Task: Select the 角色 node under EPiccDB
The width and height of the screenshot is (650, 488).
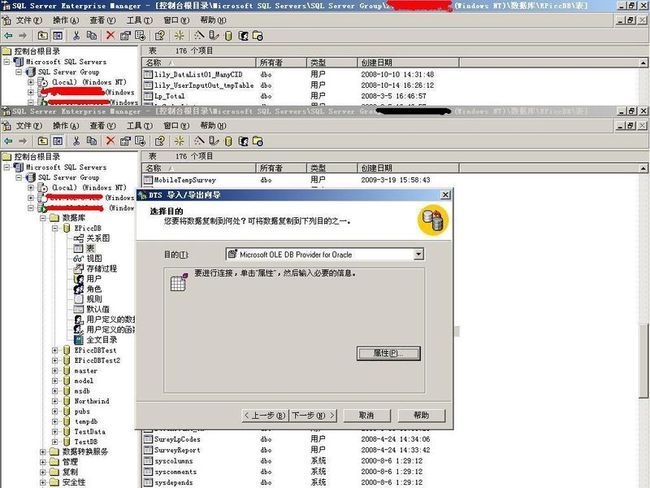Action: (x=94, y=289)
